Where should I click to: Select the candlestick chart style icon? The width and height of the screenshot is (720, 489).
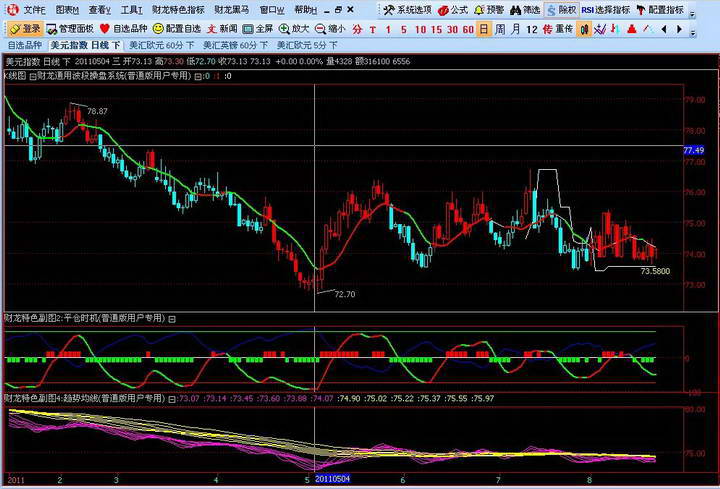(x=584, y=29)
